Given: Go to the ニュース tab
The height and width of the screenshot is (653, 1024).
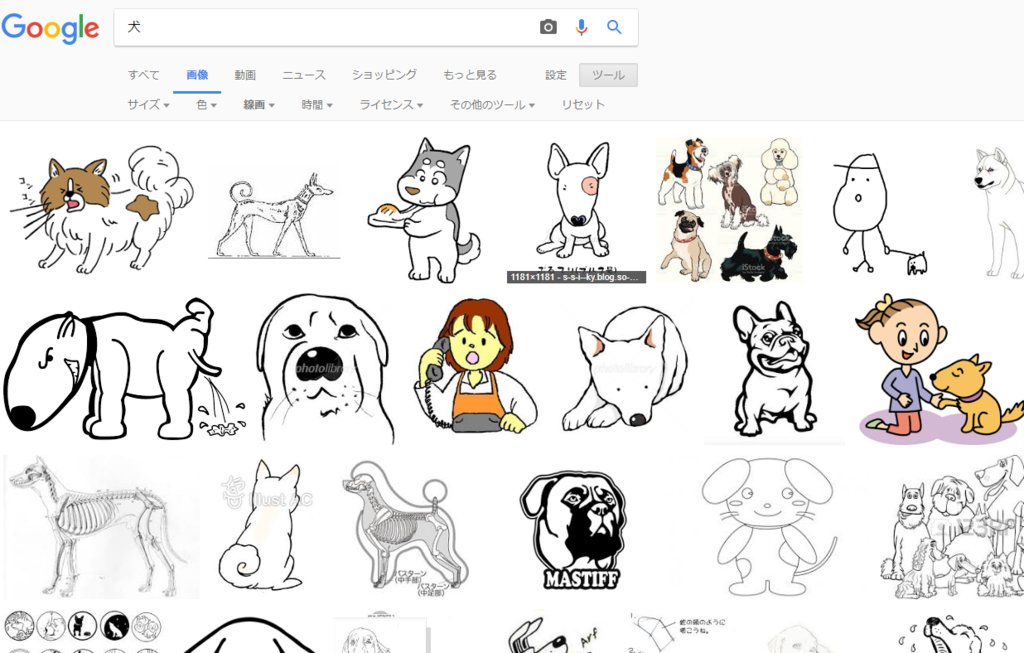Looking at the screenshot, I should (304, 75).
